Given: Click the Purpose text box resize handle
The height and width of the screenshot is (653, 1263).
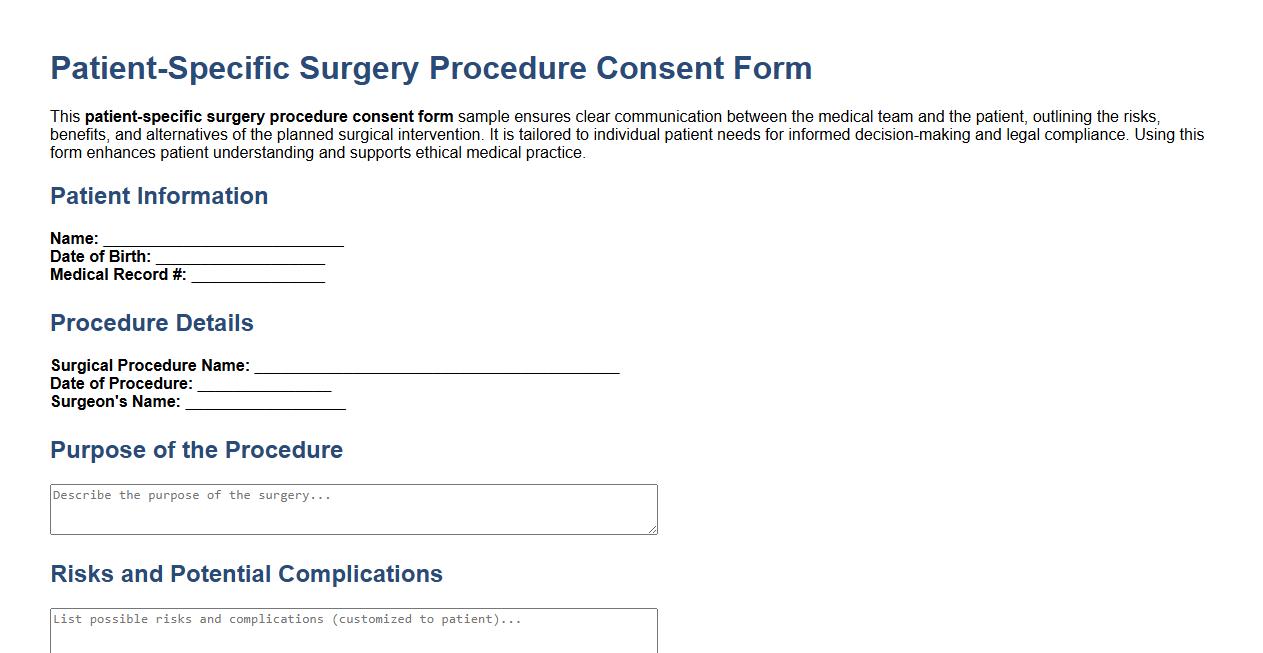Looking at the screenshot, I should click(653, 530).
